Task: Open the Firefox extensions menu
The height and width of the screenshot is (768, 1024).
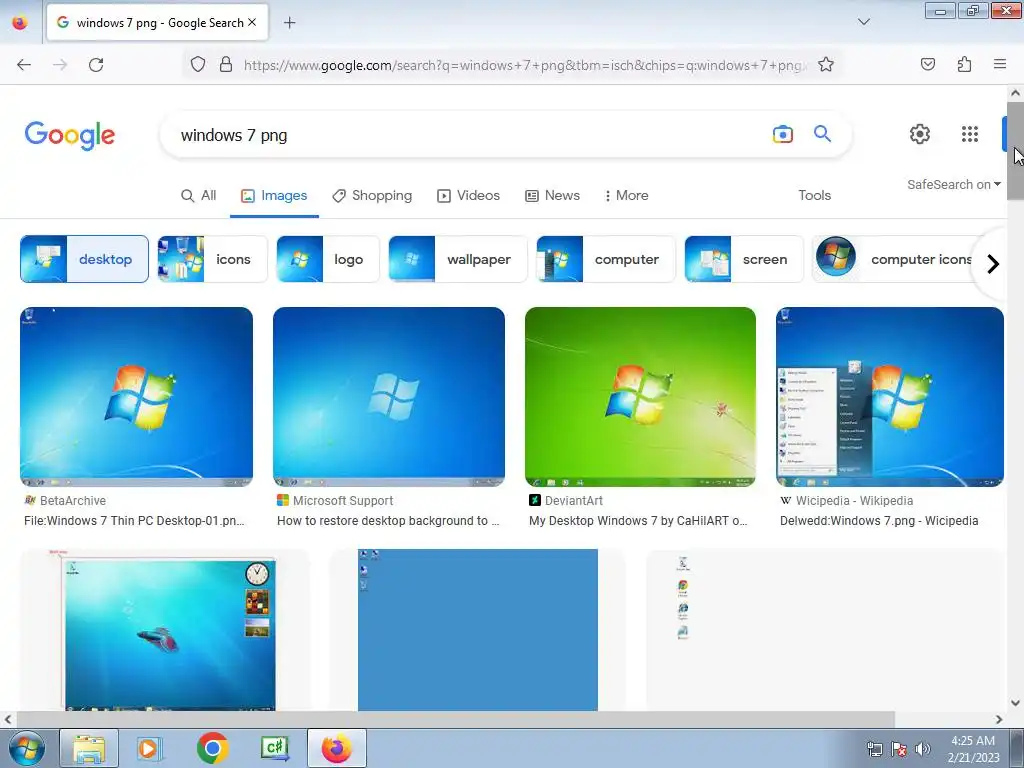Action: tap(964, 64)
